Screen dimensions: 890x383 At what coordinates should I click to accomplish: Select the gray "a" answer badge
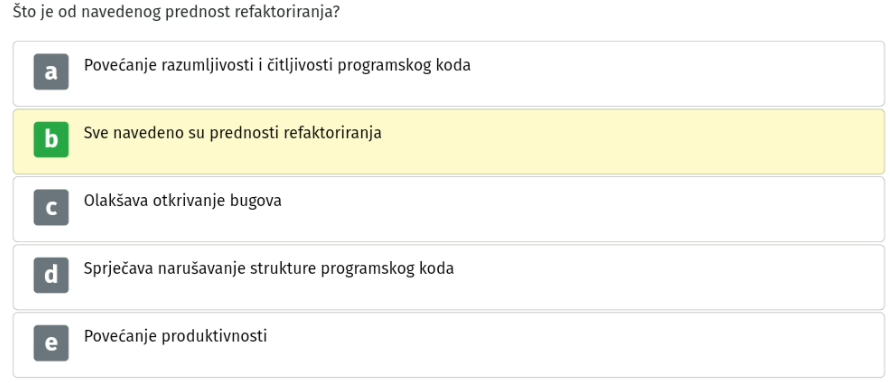click(51, 71)
